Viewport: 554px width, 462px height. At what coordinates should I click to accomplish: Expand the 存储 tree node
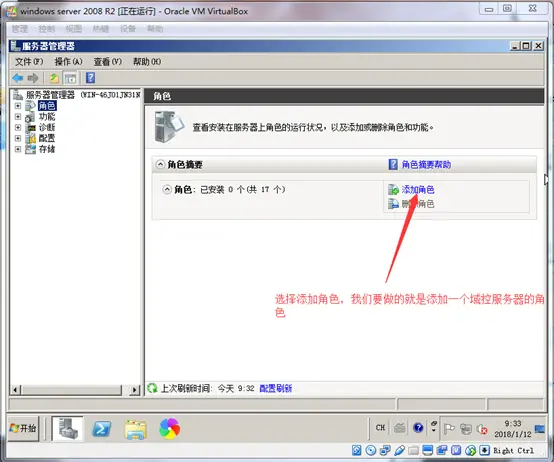tap(18, 149)
